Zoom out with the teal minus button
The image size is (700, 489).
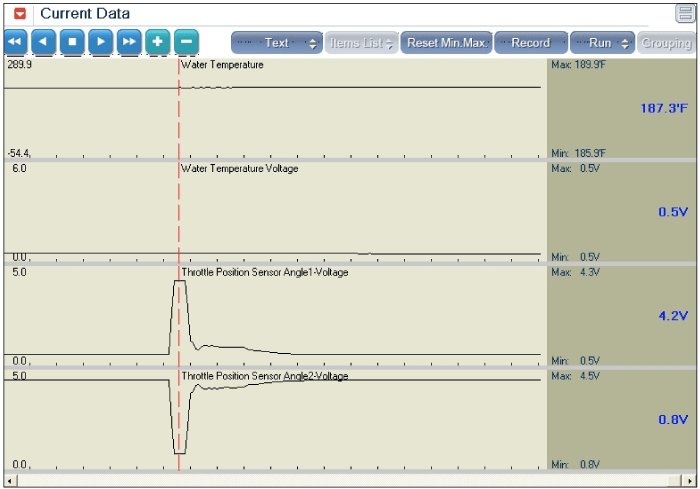point(186,42)
